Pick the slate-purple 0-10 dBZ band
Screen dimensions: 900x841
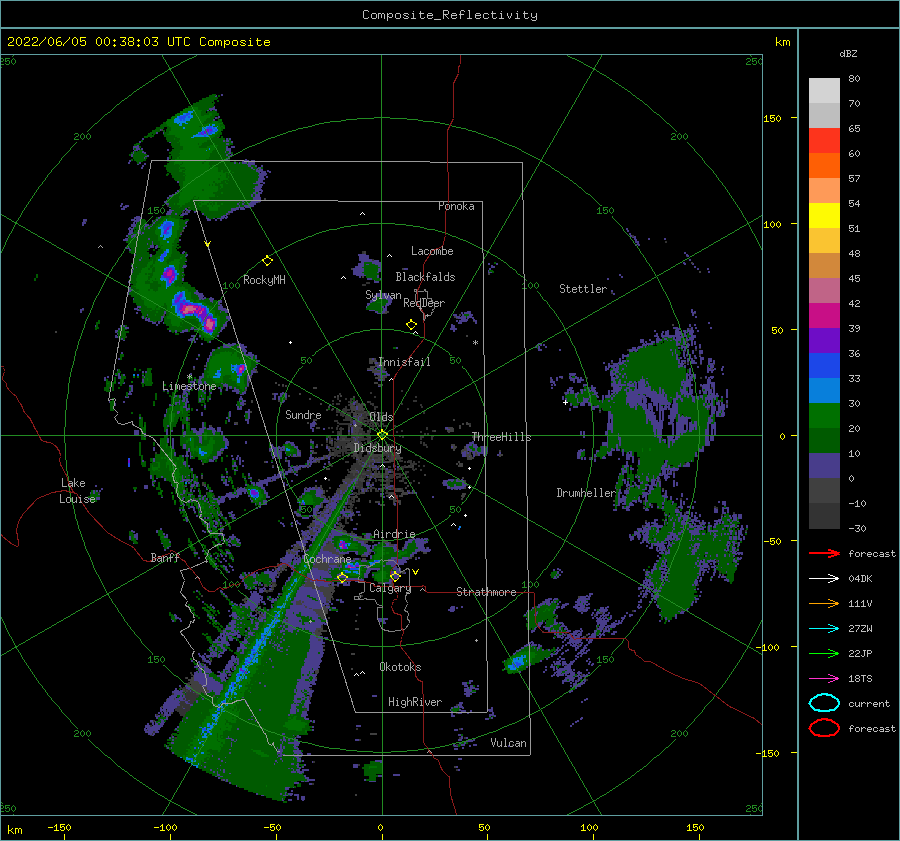tap(824, 466)
